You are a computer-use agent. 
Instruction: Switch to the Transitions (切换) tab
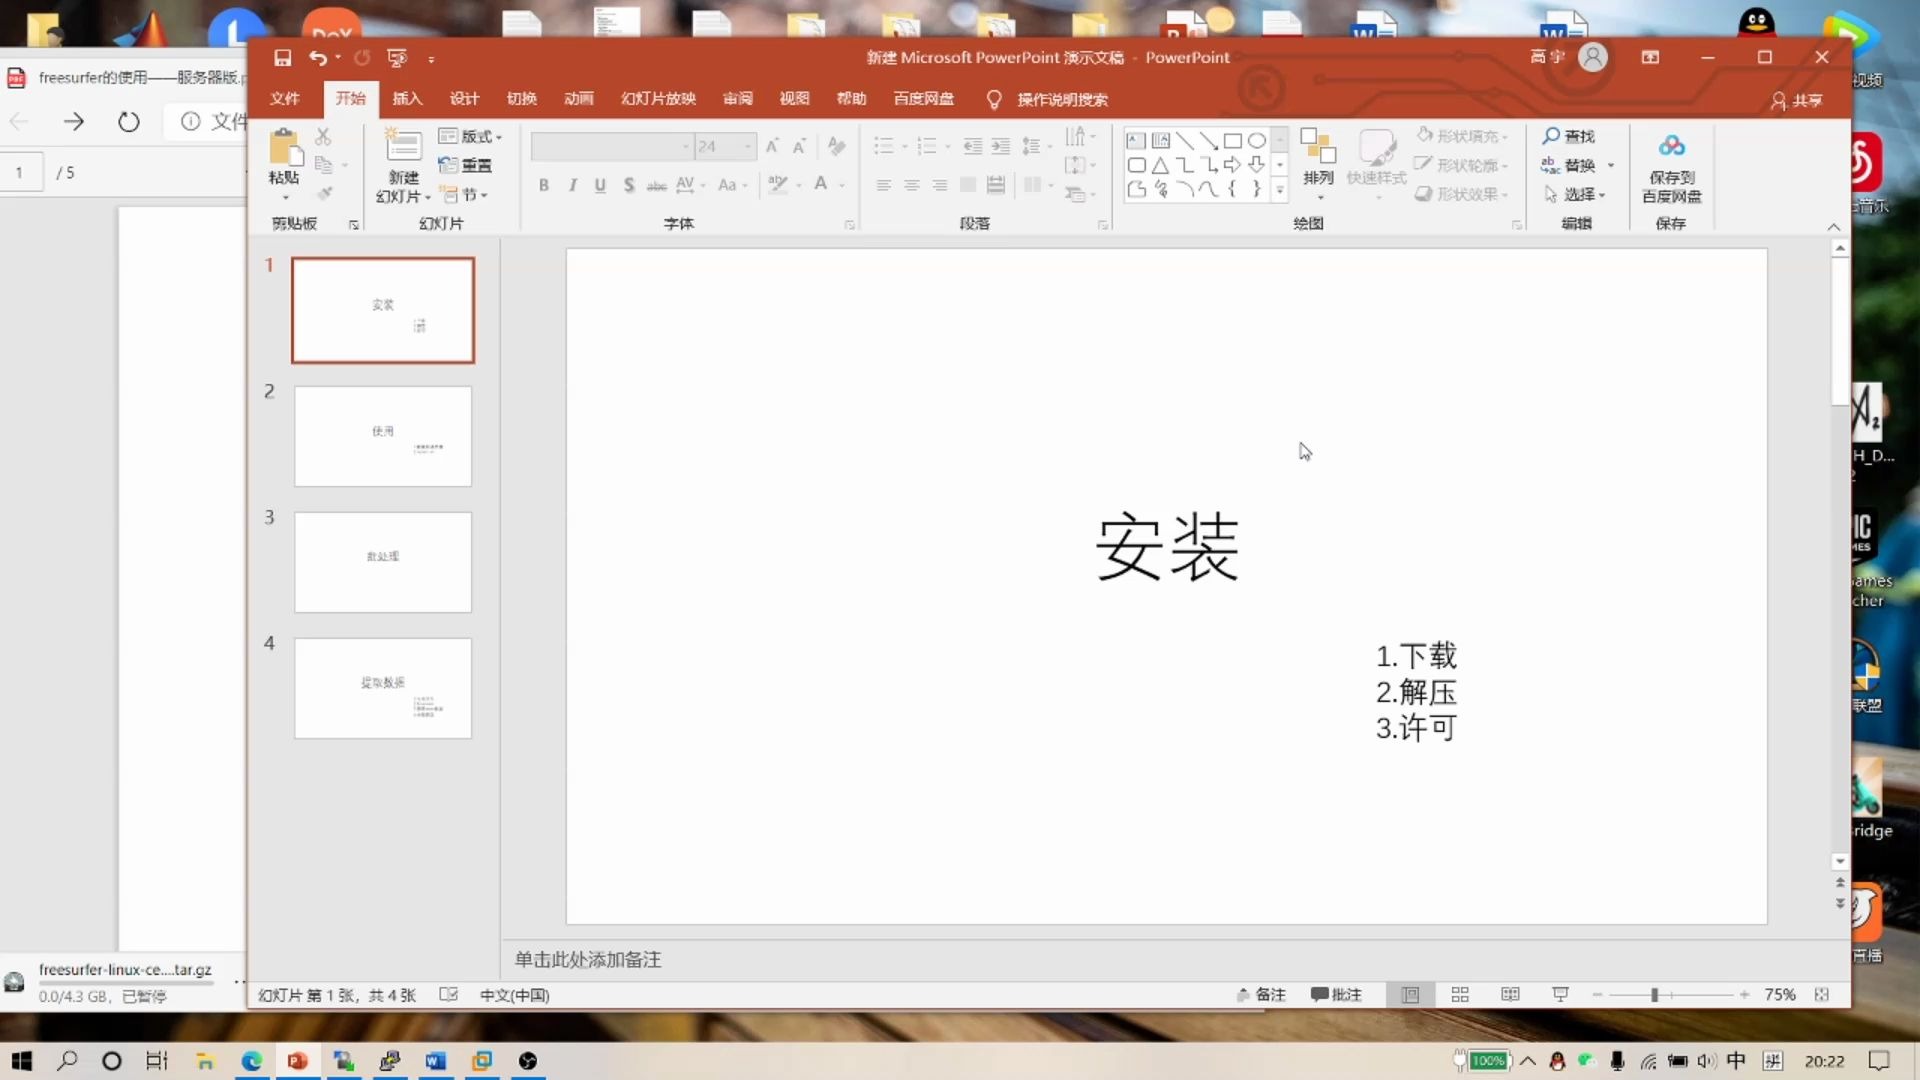(x=522, y=98)
